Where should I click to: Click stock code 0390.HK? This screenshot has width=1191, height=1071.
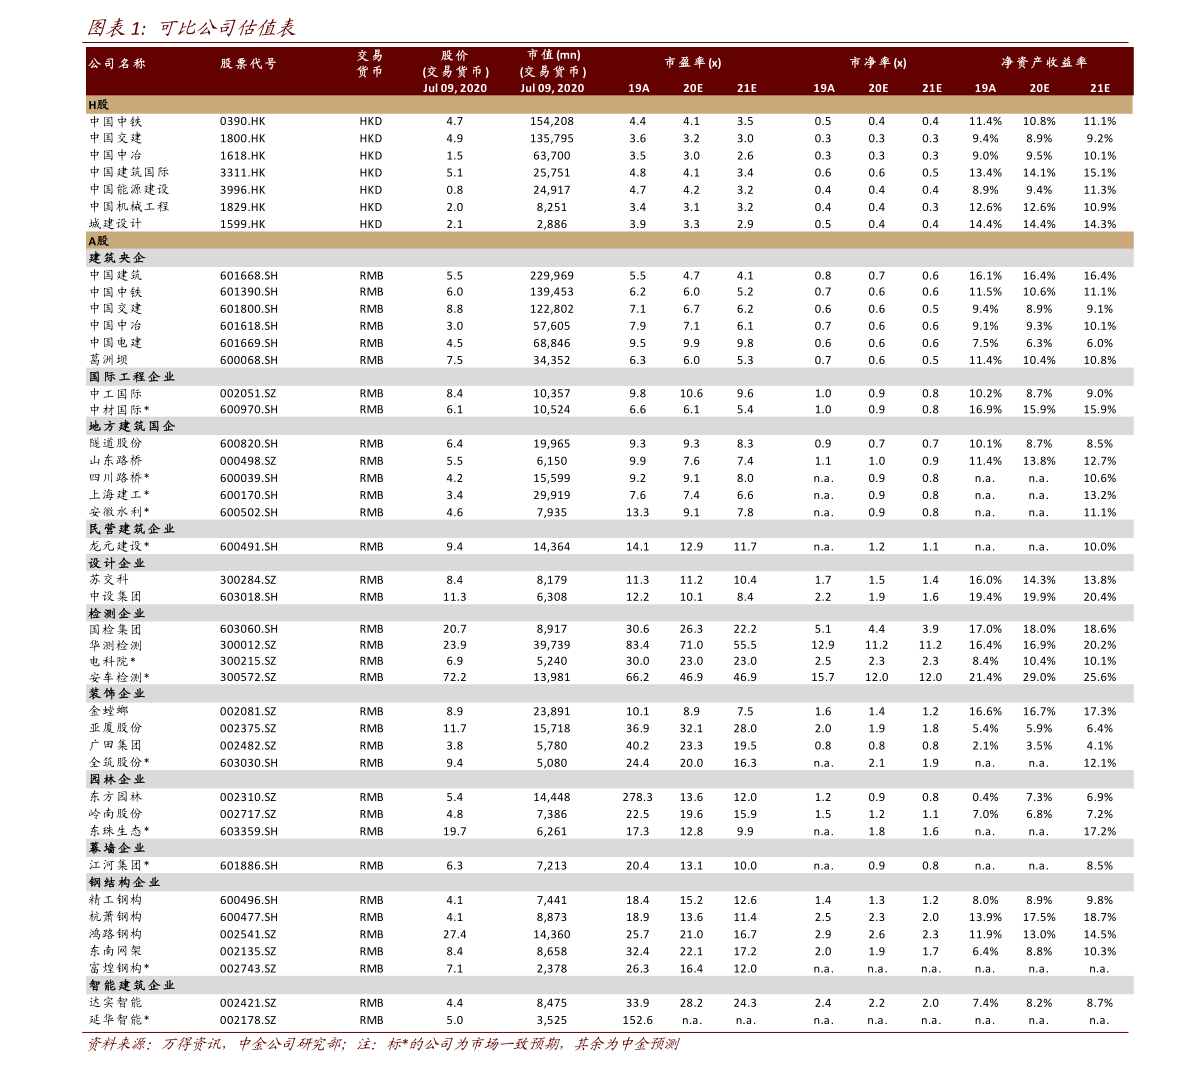coord(242,122)
